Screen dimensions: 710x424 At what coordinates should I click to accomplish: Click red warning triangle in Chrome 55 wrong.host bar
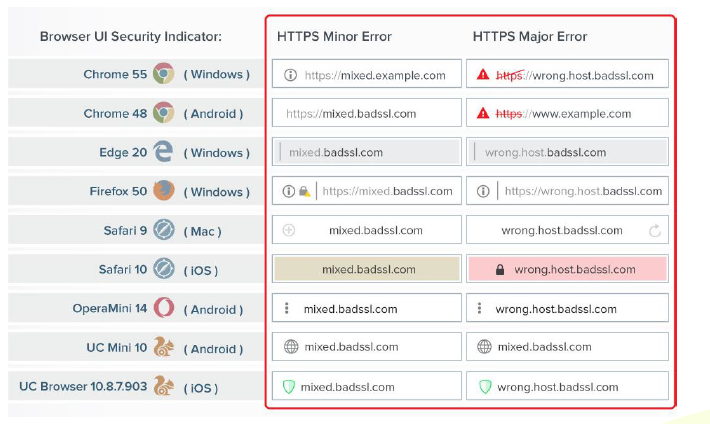tap(484, 75)
